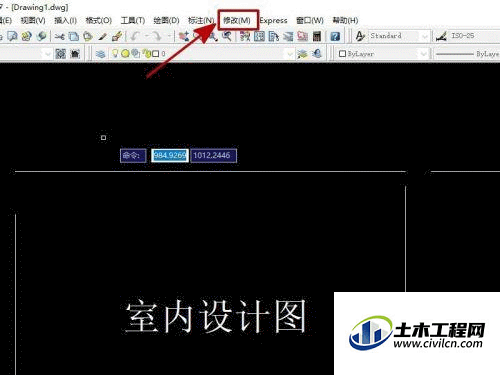Expand the layer list dropdown arrow
This screenshot has width=500, height=375.
click(290, 54)
